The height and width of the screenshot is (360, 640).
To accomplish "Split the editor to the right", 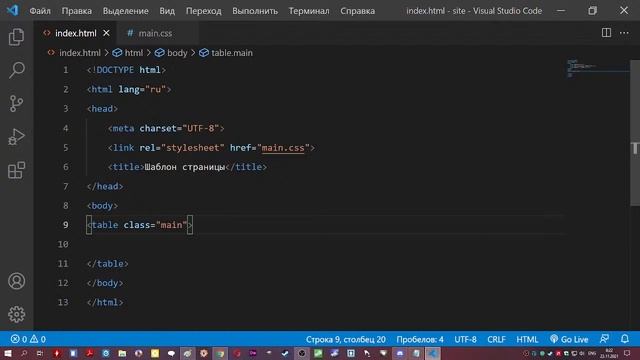I will 606,33.
